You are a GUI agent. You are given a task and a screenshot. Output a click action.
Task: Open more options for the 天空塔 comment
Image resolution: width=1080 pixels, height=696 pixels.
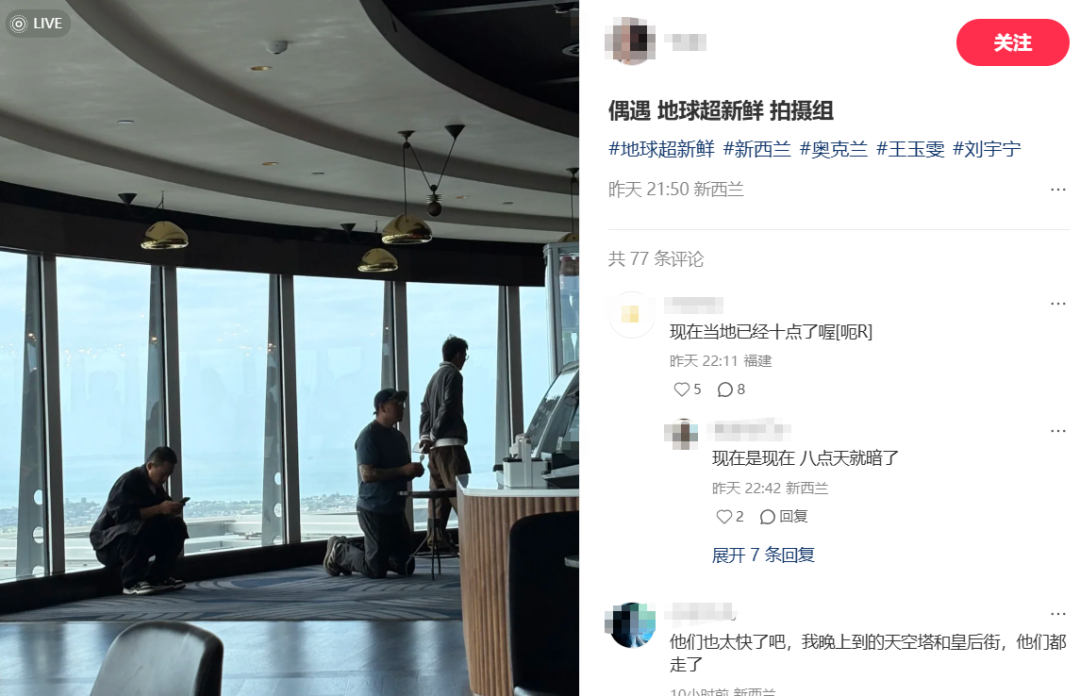point(1058,613)
